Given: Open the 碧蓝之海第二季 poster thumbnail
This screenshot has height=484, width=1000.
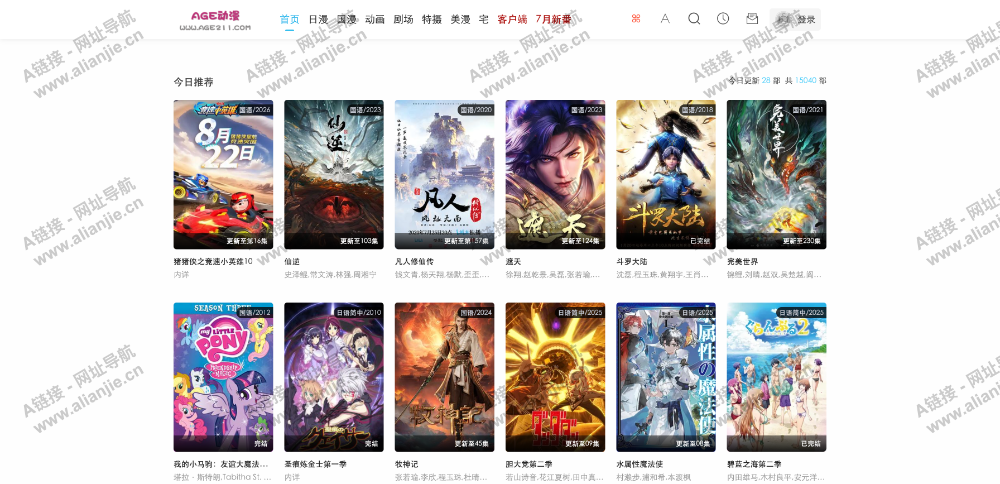Looking at the screenshot, I should click(777, 377).
